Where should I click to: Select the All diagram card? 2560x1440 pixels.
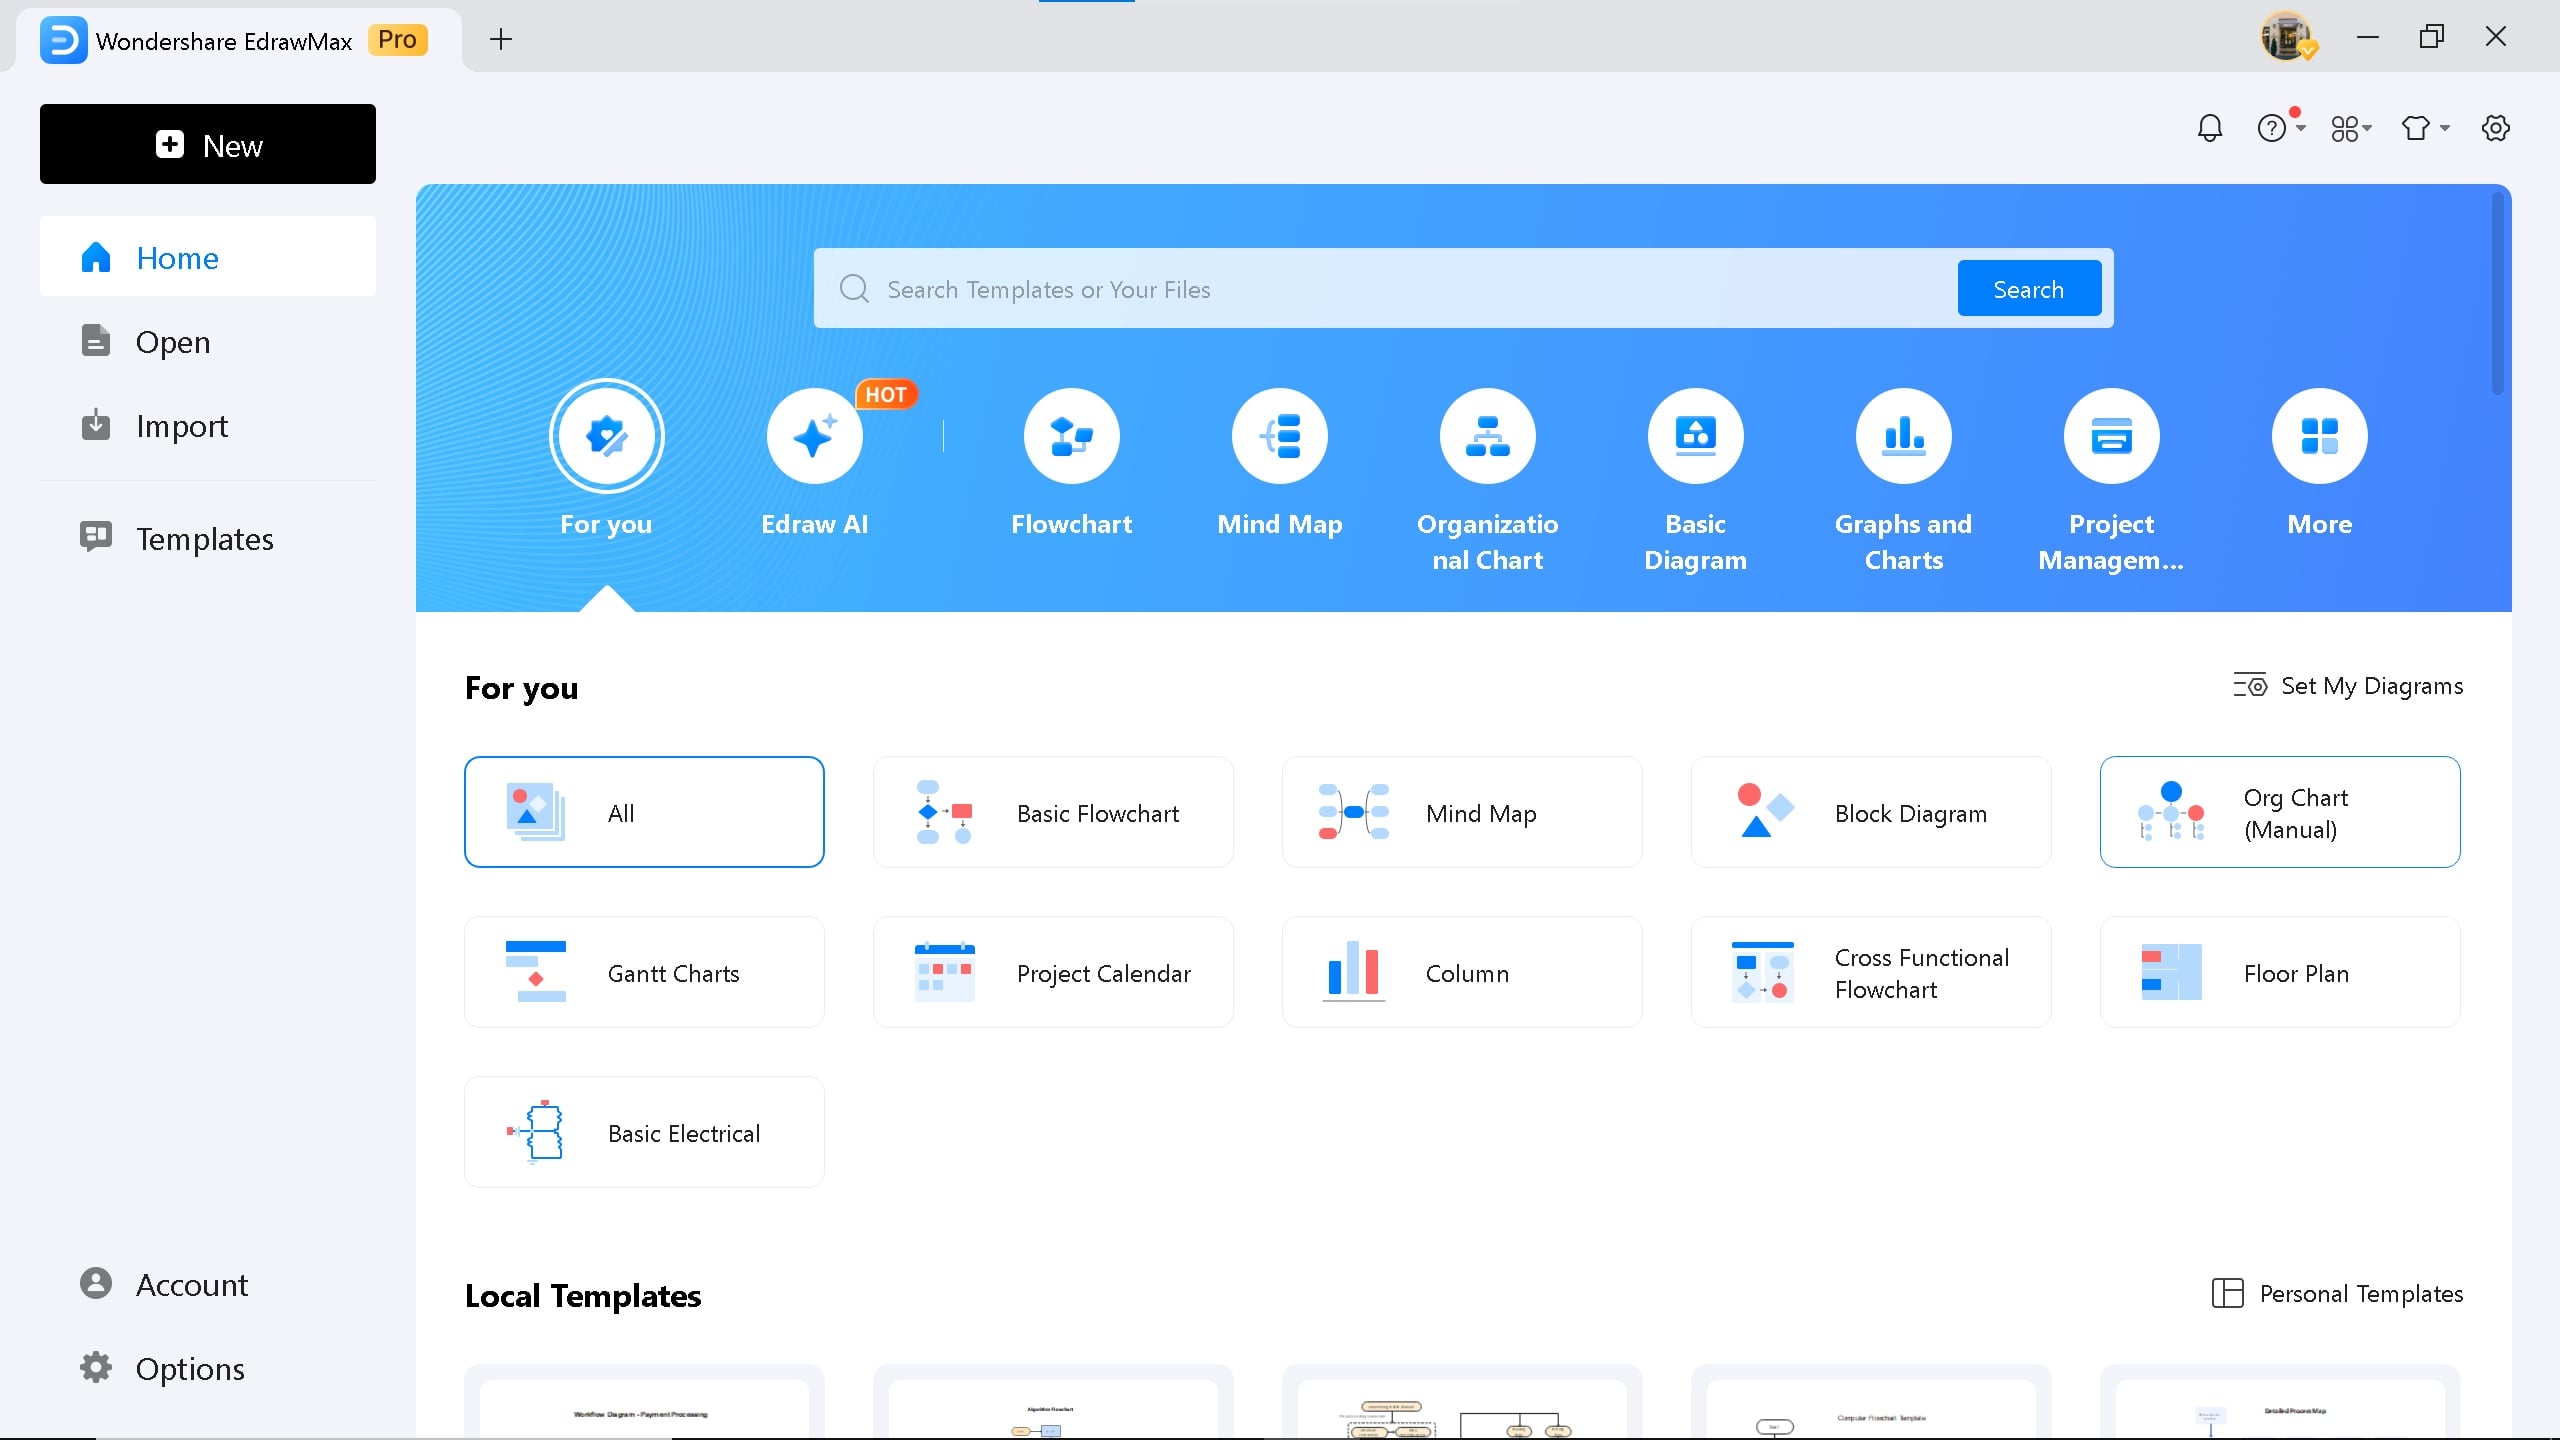pos(644,812)
